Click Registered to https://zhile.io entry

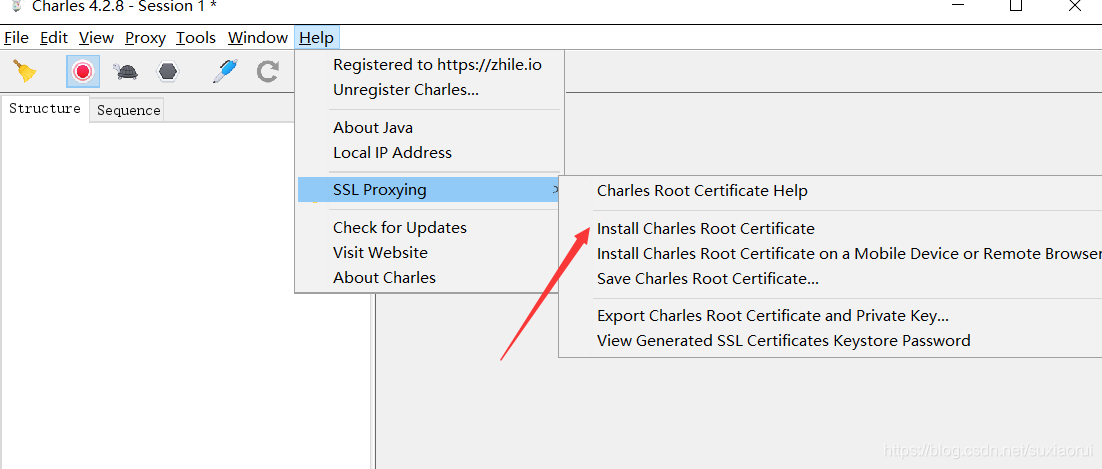437,65
